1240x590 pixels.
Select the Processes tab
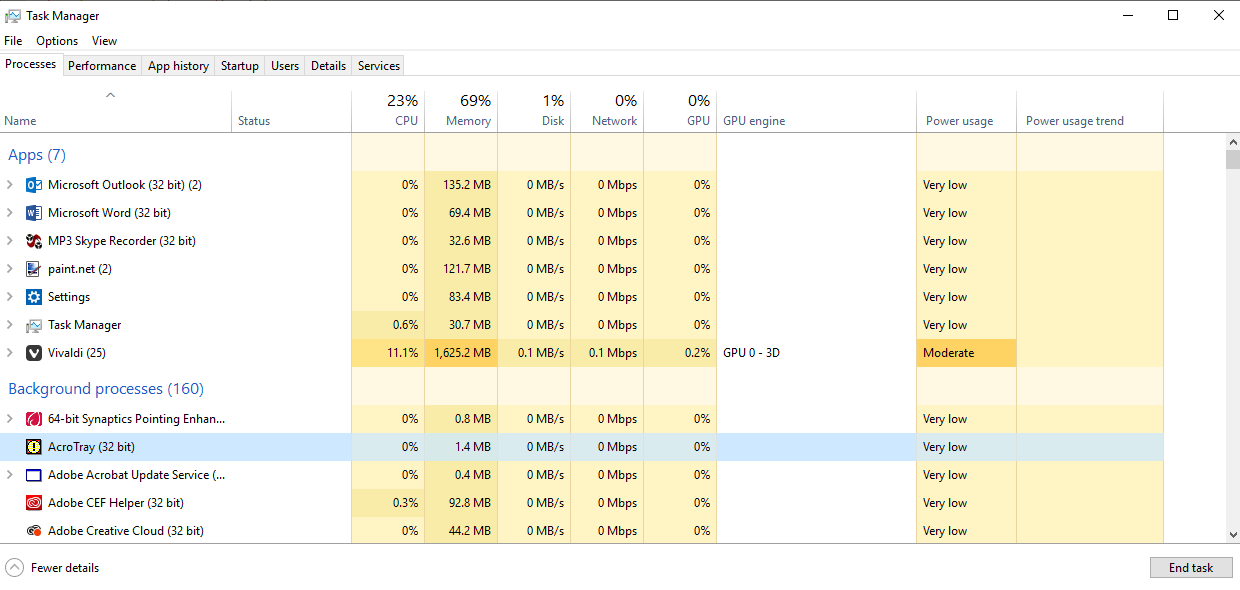click(31, 64)
